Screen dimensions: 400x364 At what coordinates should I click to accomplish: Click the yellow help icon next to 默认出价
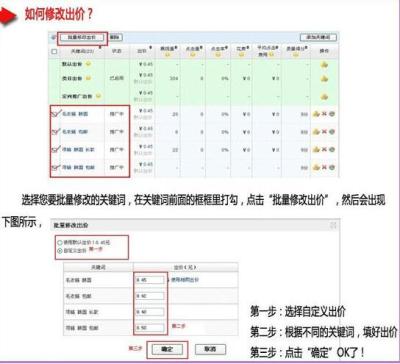coord(88,63)
